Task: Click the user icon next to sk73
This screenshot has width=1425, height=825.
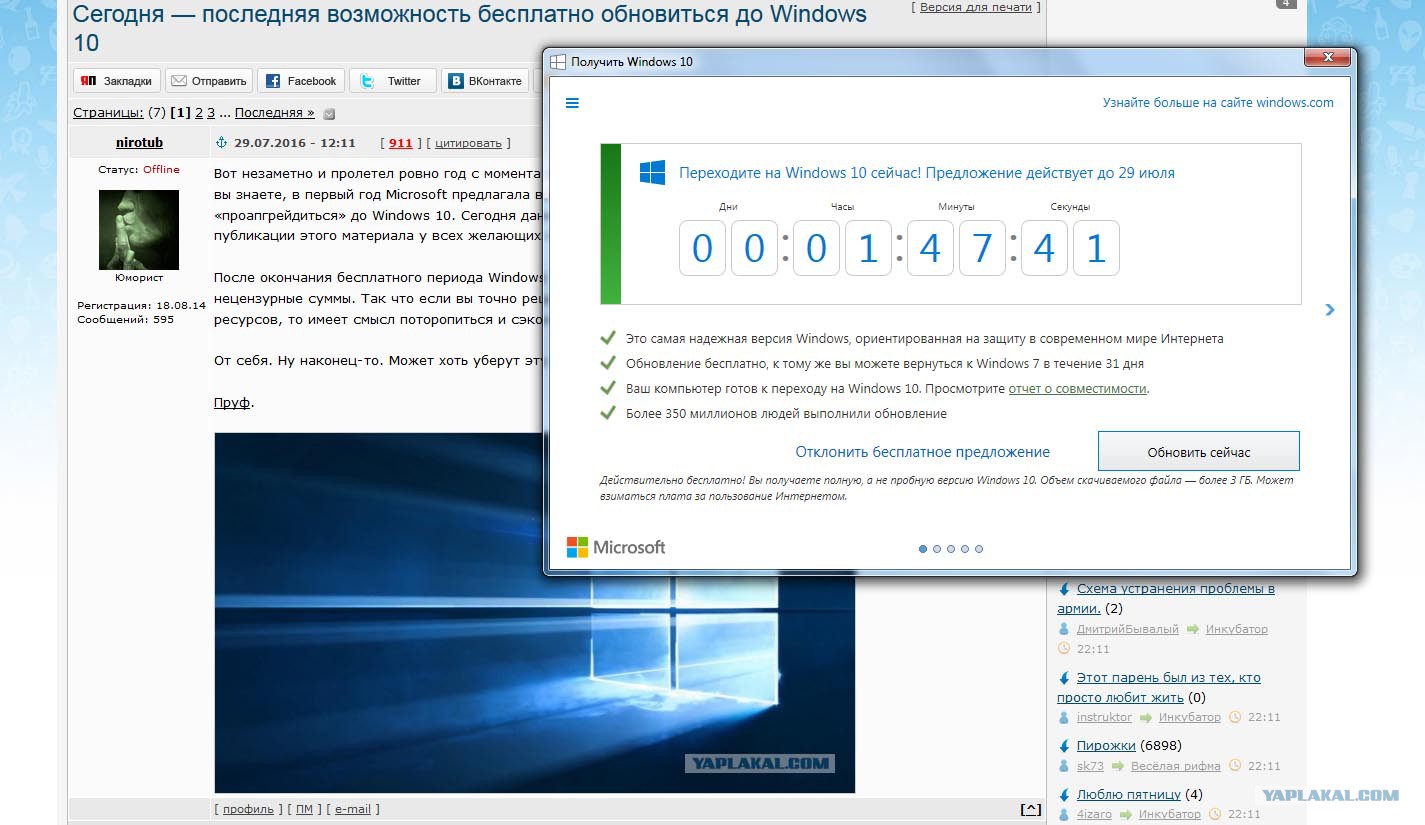Action: pos(1065,767)
